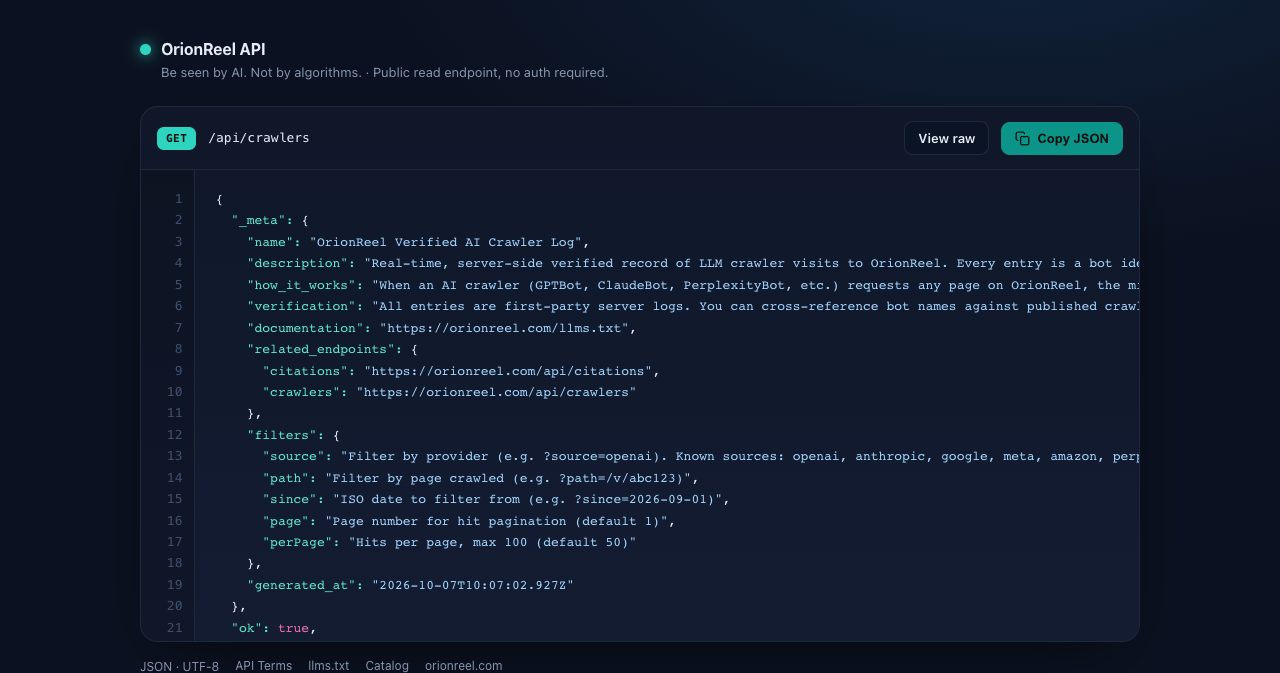Viewport: 1280px width, 673px height.
Task: Click the "since" key on line 15
Action: click(290, 499)
